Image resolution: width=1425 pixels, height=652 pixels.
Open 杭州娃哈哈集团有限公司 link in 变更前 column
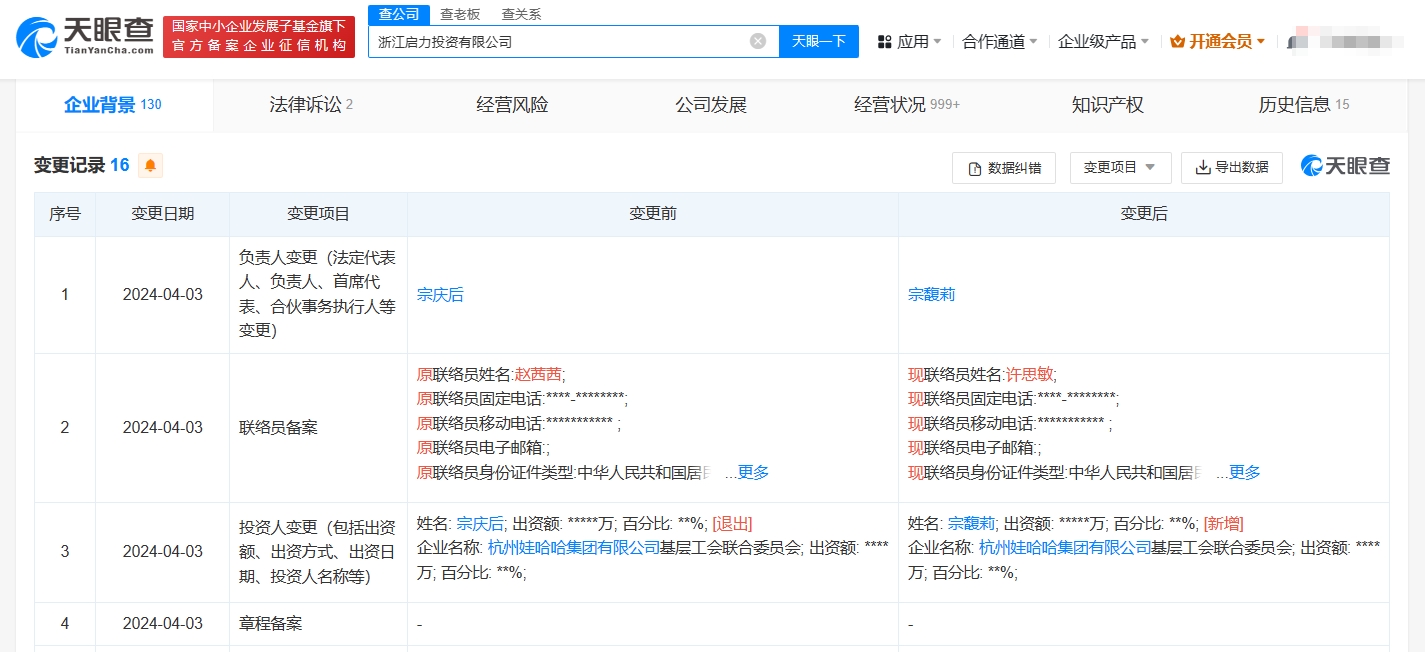[573, 548]
